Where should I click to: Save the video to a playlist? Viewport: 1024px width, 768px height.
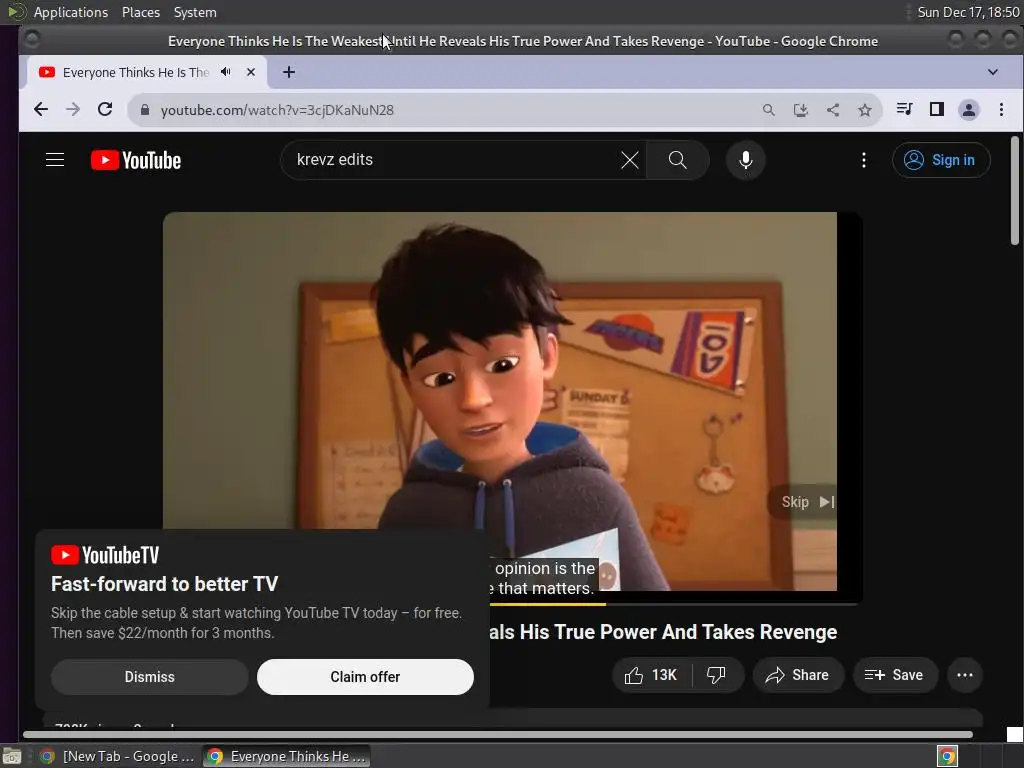[x=895, y=675]
